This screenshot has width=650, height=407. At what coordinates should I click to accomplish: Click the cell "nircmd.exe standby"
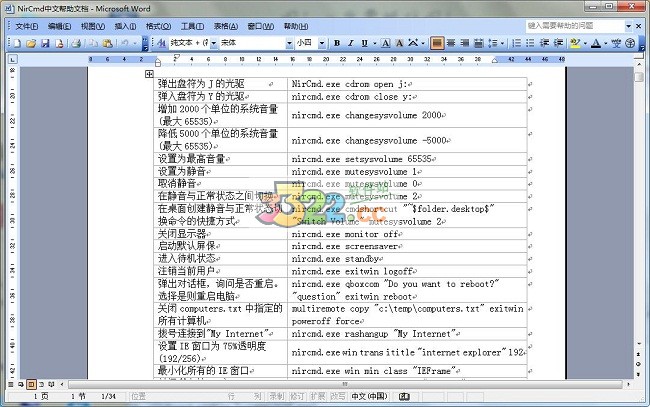[x=407, y=259]
